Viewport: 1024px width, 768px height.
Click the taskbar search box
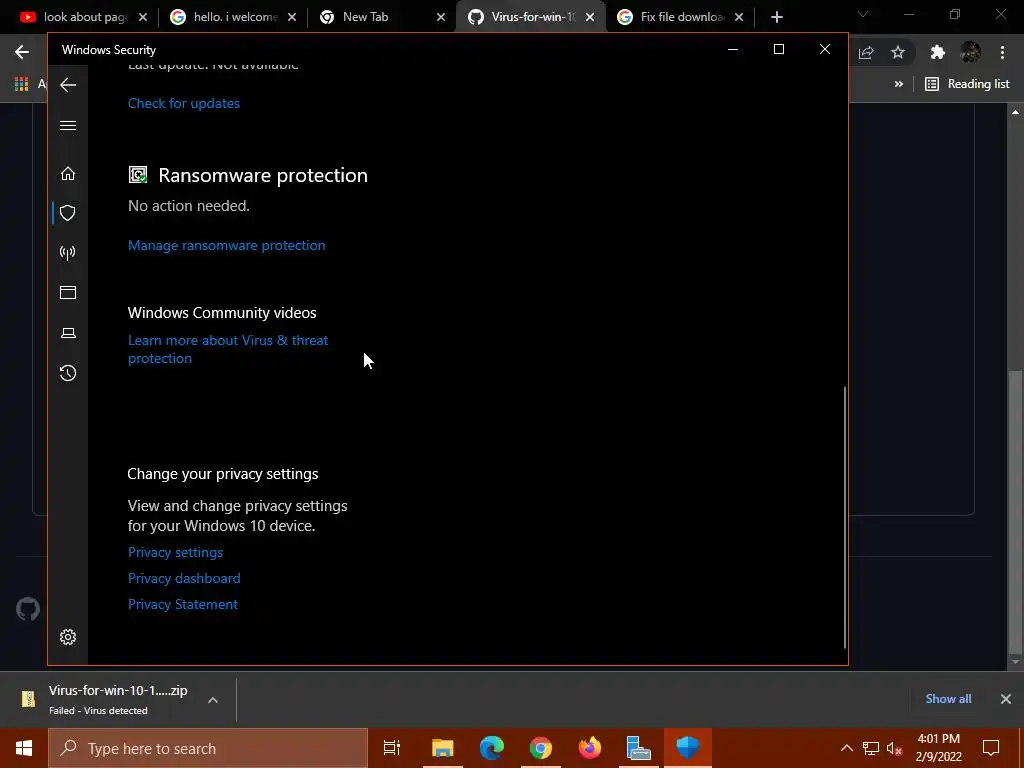(208, 748)
